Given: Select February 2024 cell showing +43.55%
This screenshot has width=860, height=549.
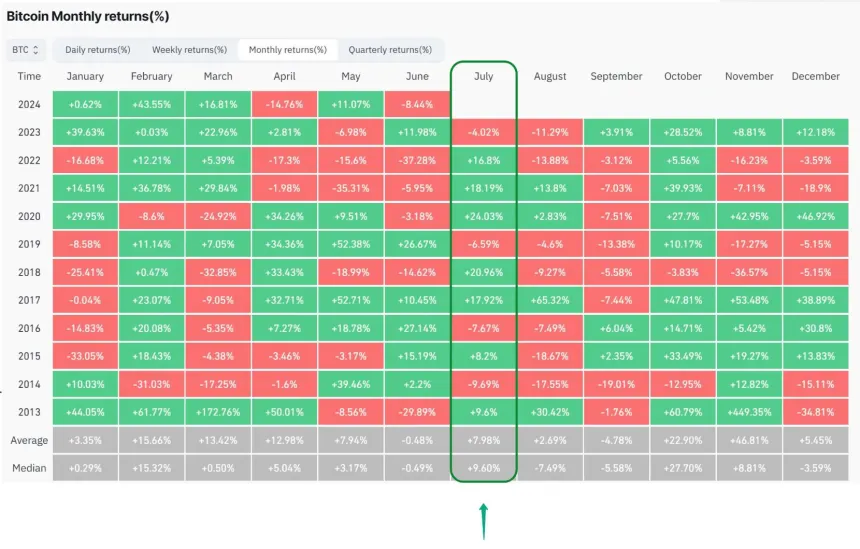Looking at the screenshot, I should coord(151,104).
